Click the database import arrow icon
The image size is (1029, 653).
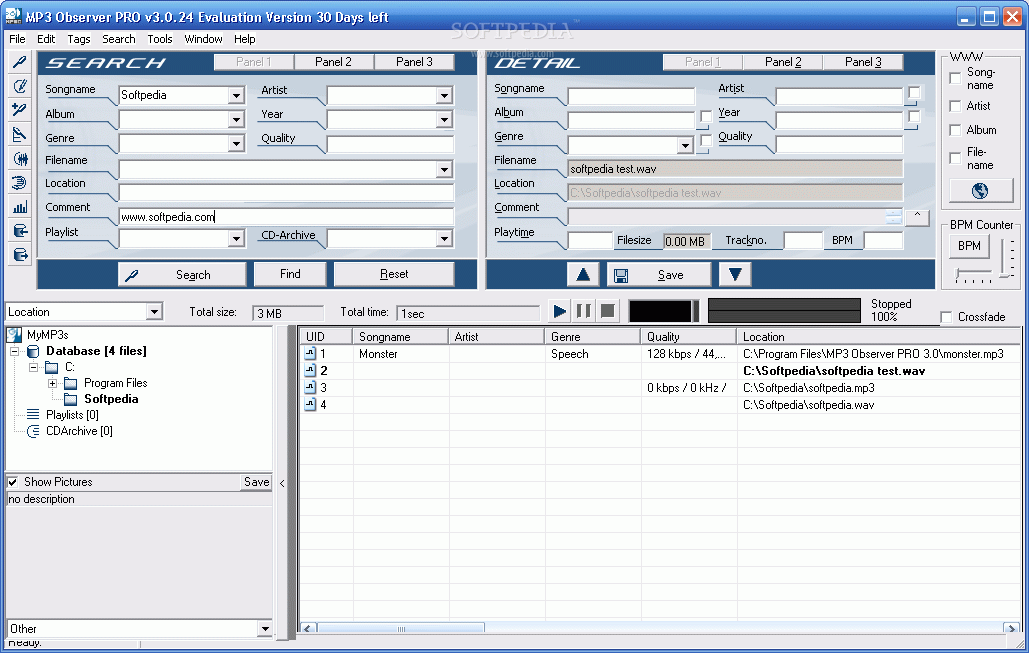(20, 231)
